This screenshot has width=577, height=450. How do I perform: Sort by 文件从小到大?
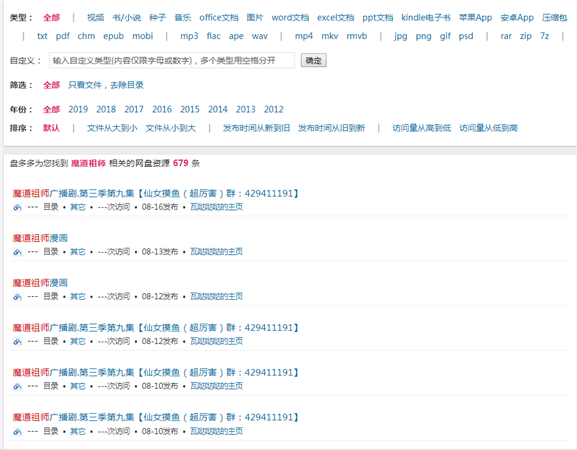[171, 128]
